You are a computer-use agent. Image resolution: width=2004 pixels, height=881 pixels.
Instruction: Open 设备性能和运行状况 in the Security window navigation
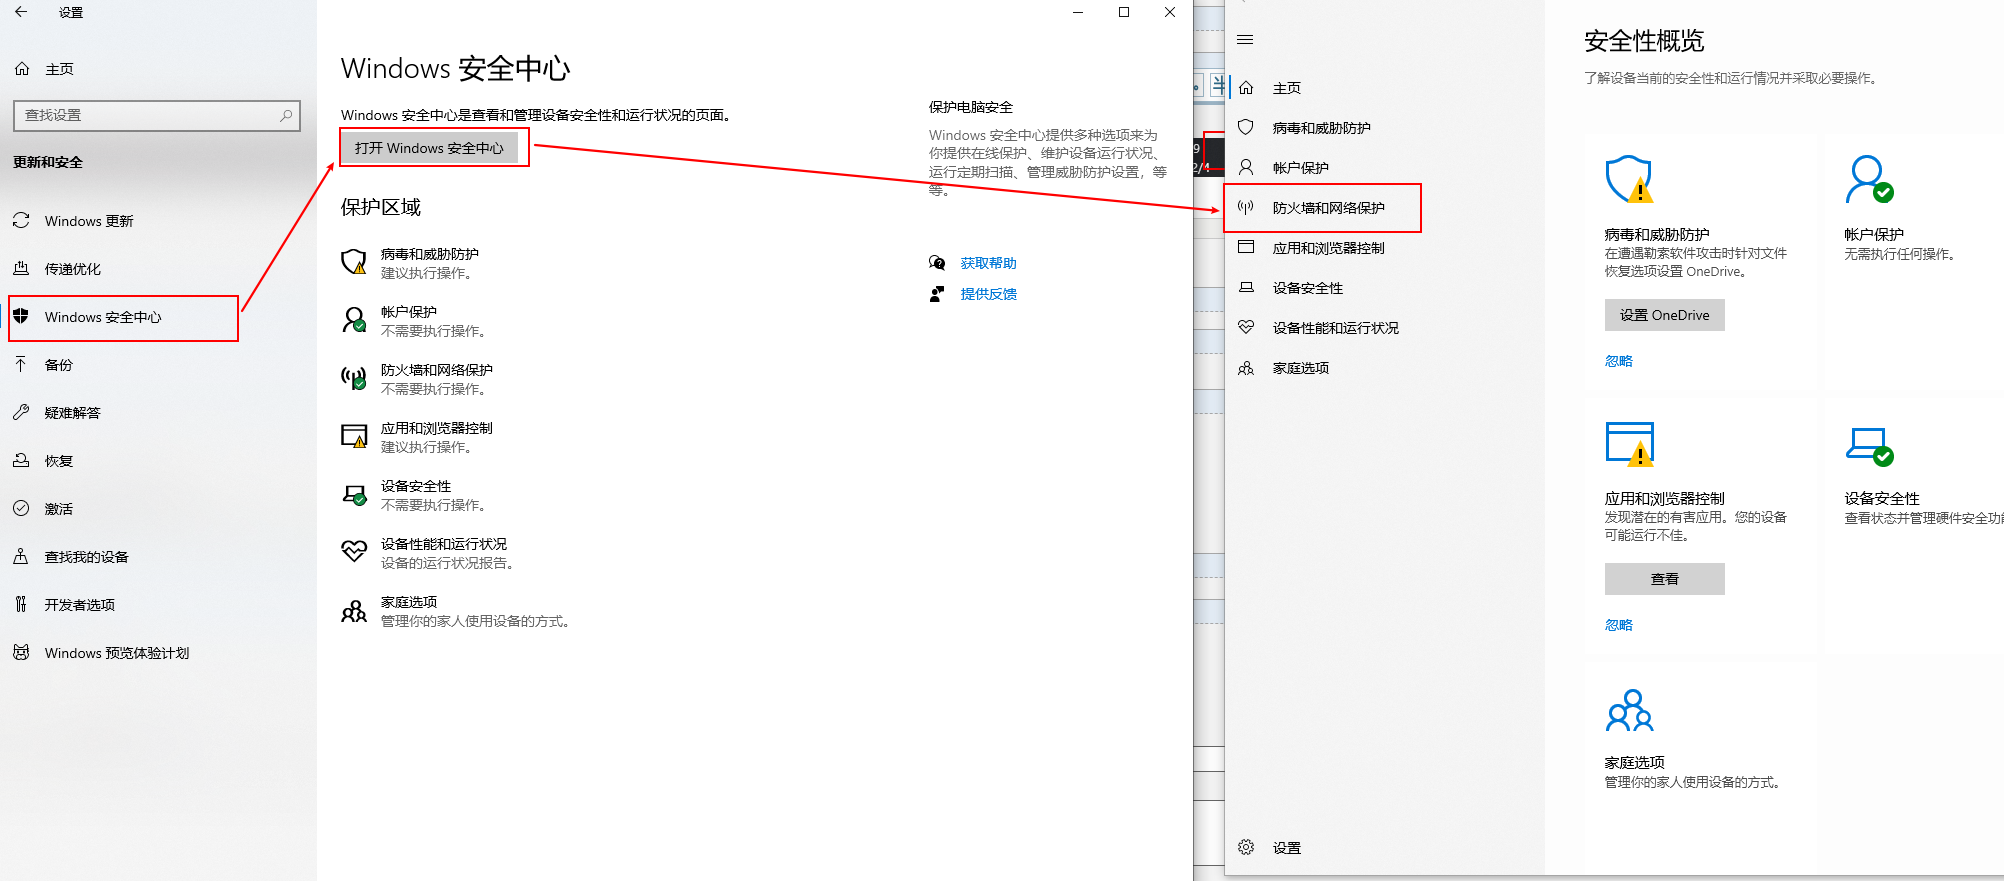tap(1336, 328)
